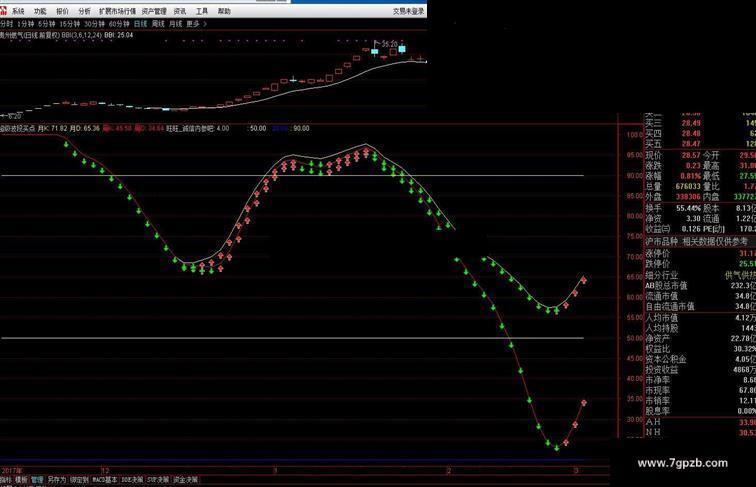Viewport: 756px width, 487px height.
Task: Open the 分析 menu
Action: tap(84, 11)
